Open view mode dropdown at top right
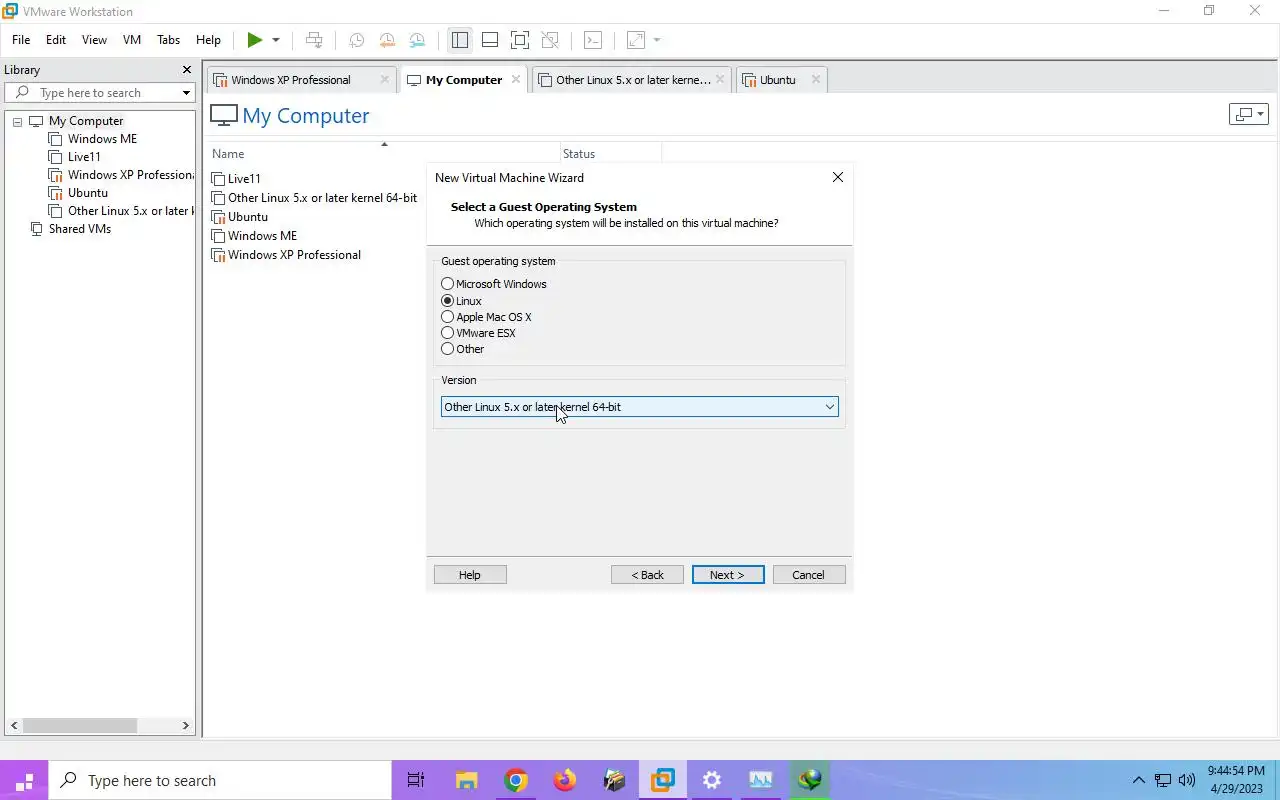 coord(1248,114)
